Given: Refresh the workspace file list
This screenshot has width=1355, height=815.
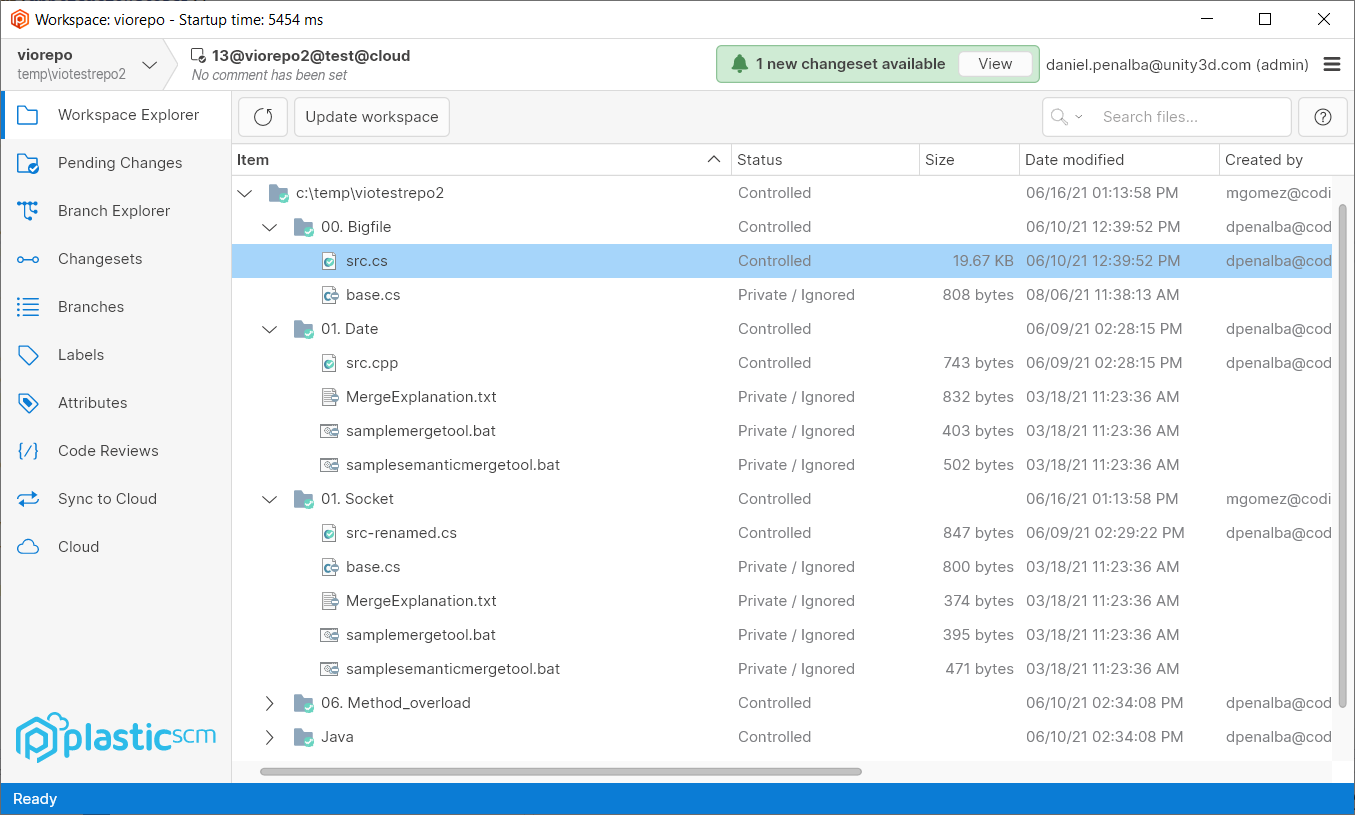Looking at the screenshot, I should click(x=262, y=116).
